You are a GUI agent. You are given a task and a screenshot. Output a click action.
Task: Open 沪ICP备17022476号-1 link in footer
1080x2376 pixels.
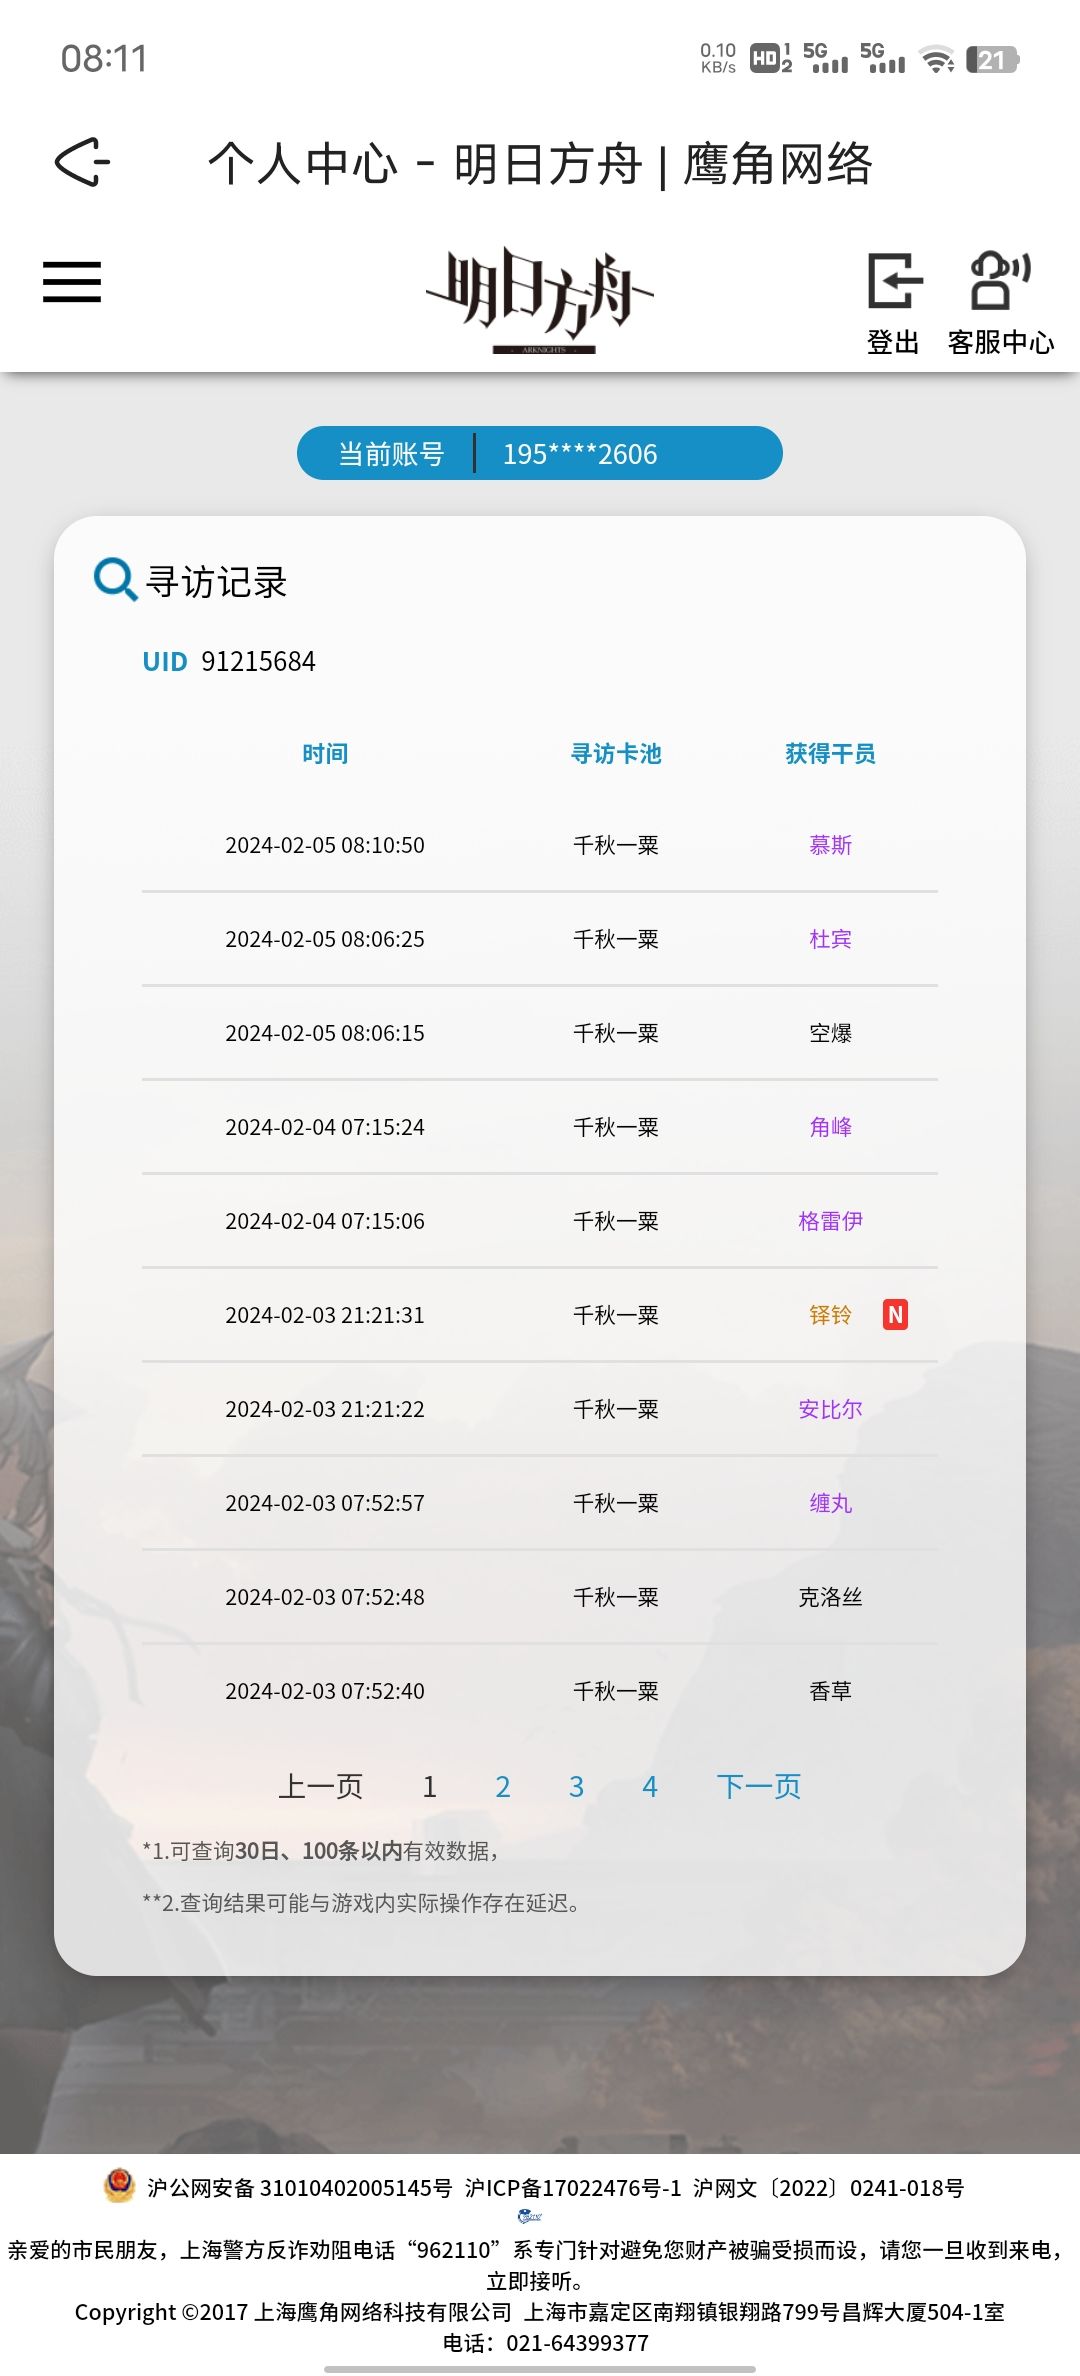pos(573,2188)
